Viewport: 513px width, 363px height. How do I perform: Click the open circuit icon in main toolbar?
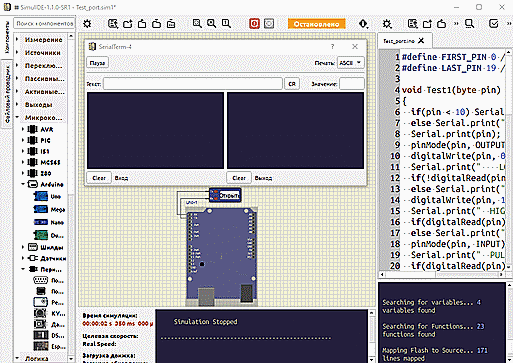click(128, 24)
